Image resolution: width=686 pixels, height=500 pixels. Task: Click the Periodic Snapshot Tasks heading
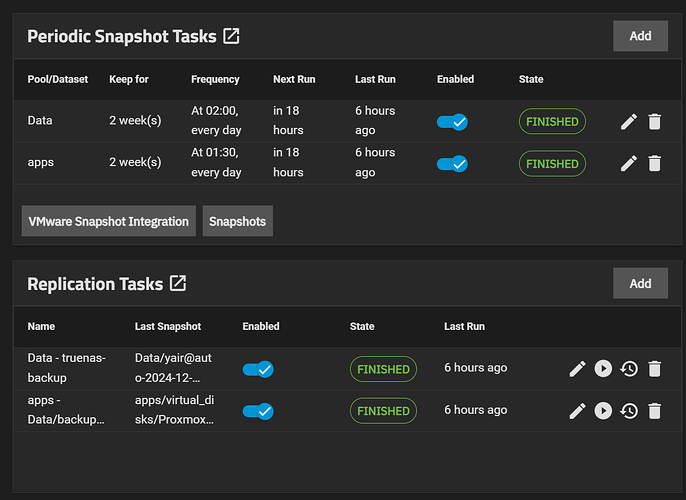[122, 37]
